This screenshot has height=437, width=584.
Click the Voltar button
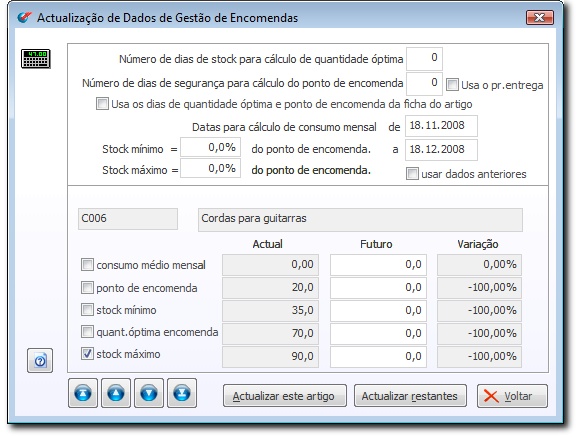point(512,396)
